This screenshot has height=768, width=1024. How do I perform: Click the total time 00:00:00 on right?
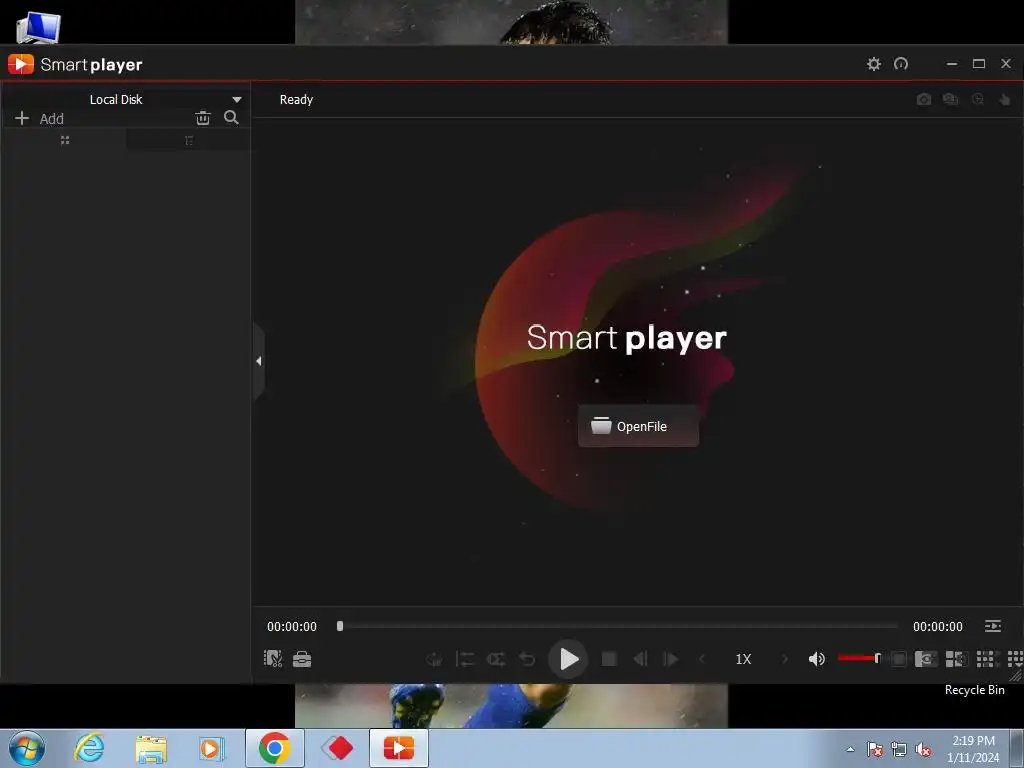pos(938,626)
